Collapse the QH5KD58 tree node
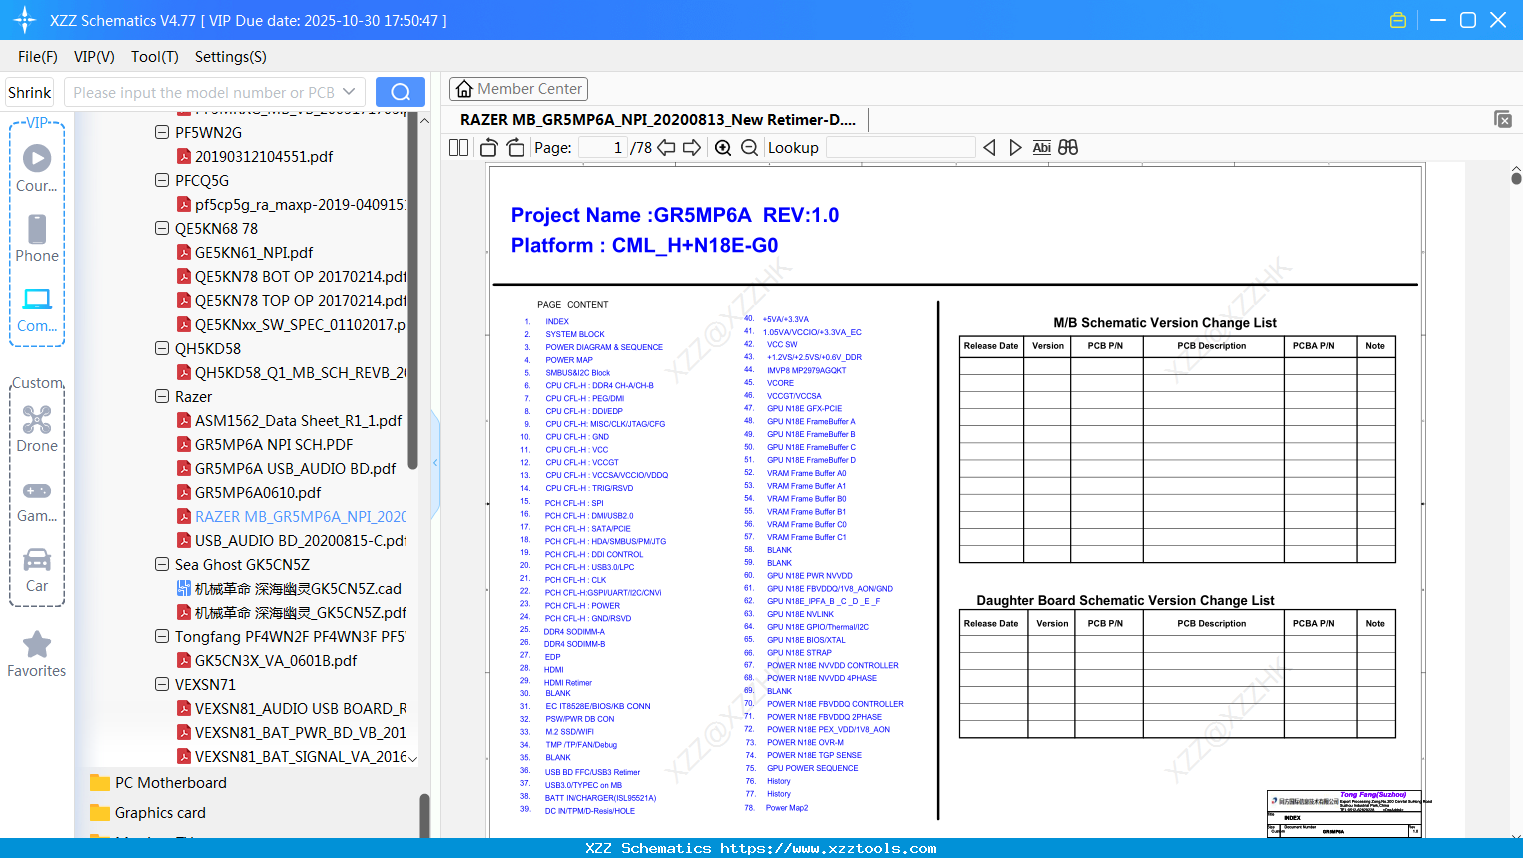Screen dimensions: 1523x858 (x=162, y=348)
